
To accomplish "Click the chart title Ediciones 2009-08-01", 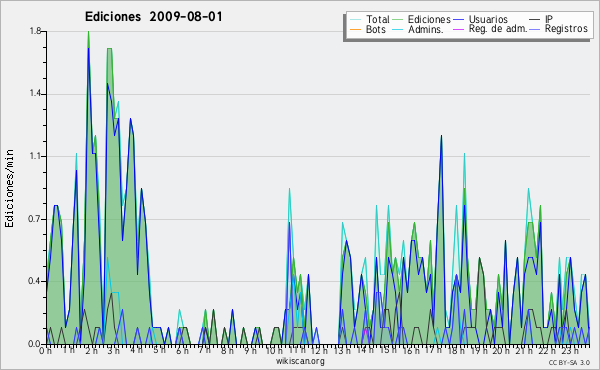I will tap(153, 17).
